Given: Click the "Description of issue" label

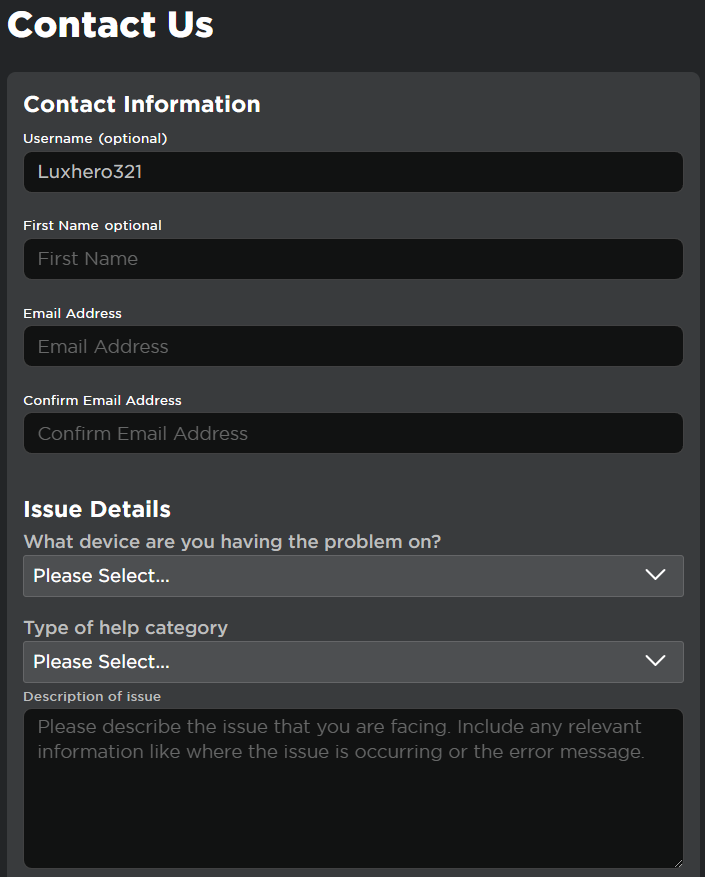Looking at the screenshot, I should pos(92,696).
